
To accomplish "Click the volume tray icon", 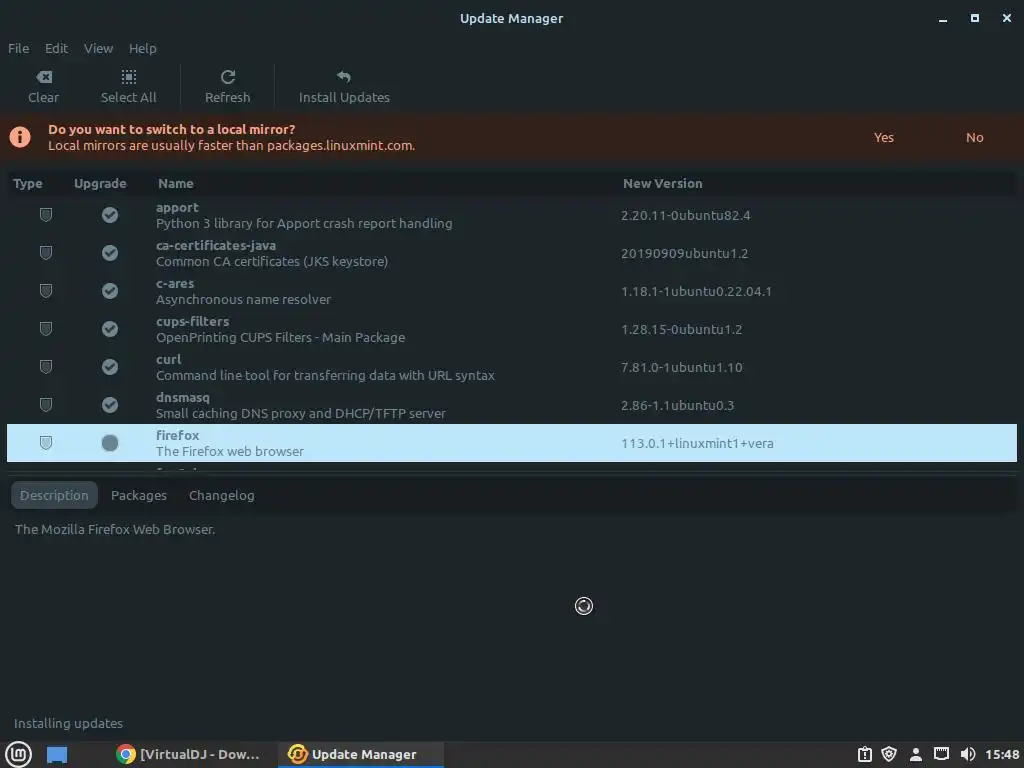I will pyautogui.click(x=968, y=754).
